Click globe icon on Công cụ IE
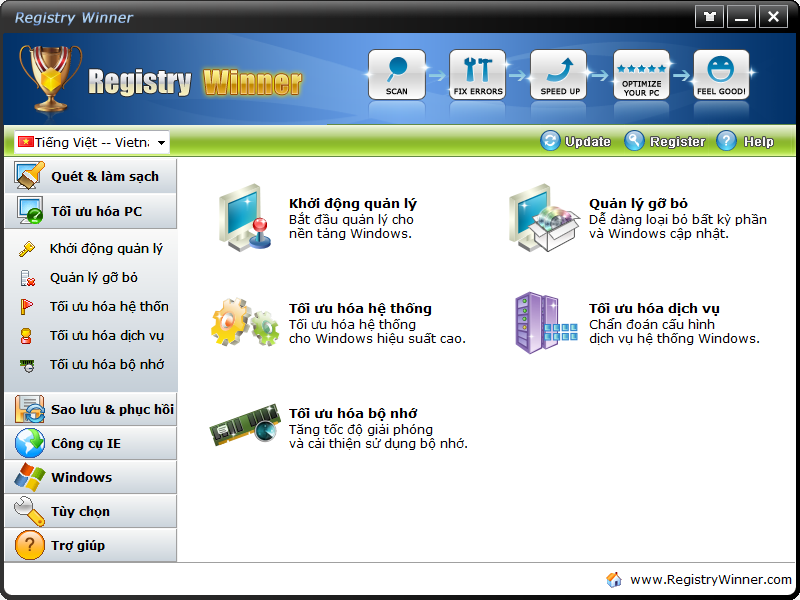 30,443
